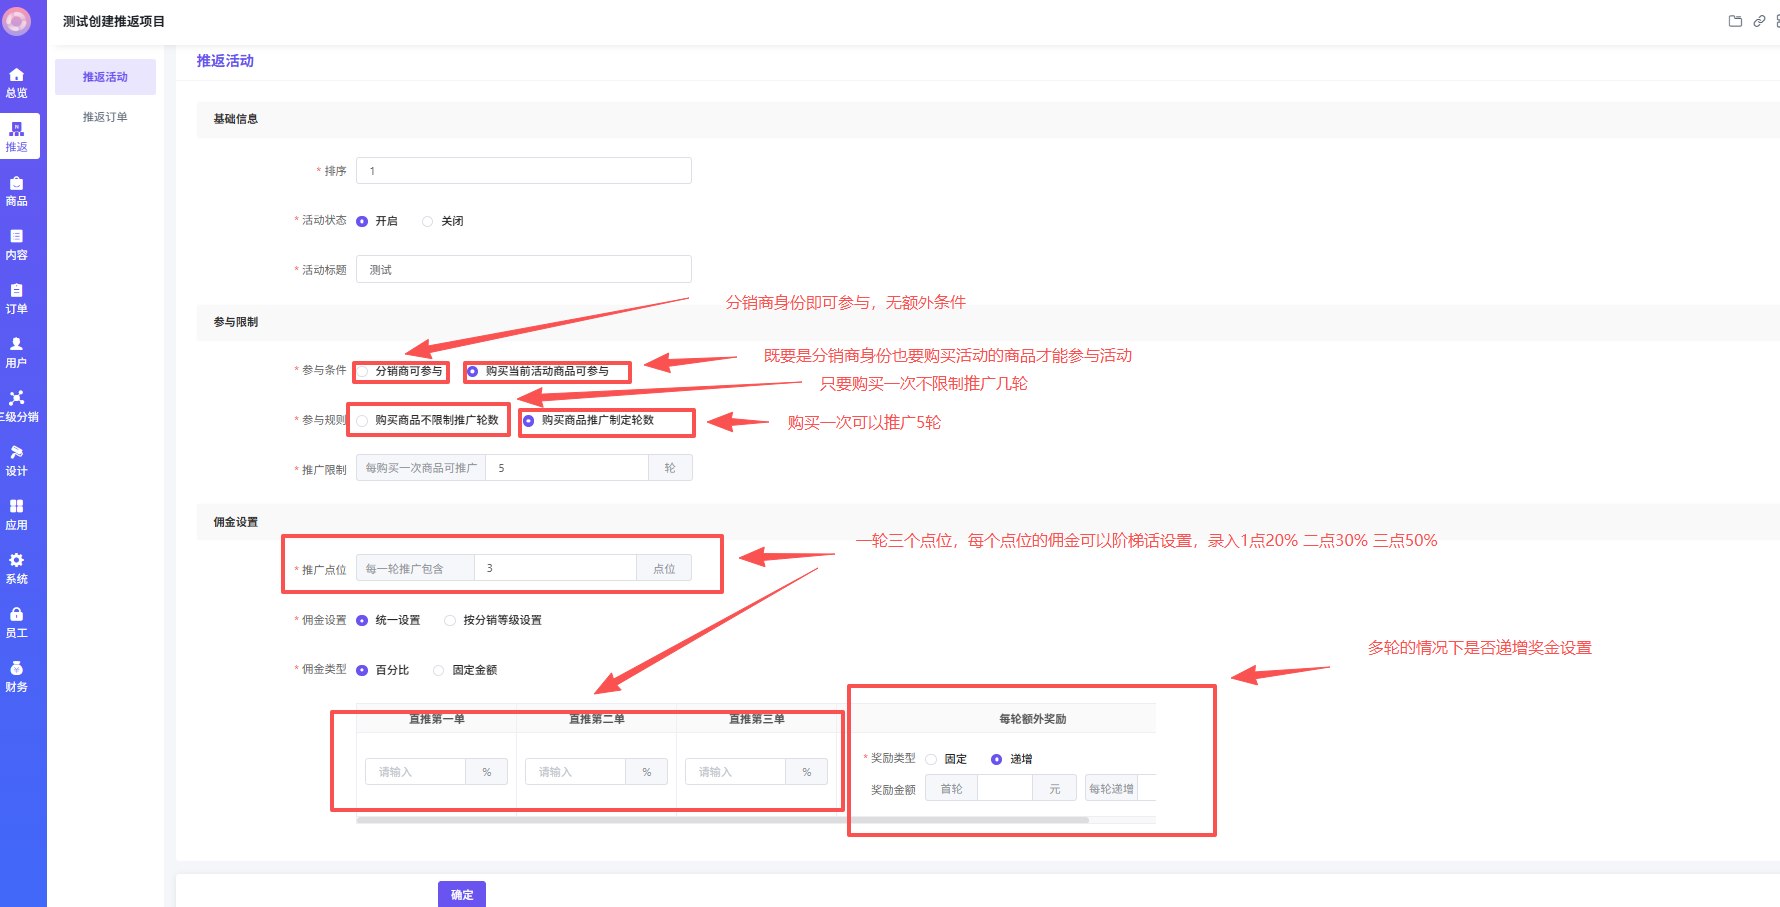1780x907 pixels.
Task: Open the 系统 gear icon
Action: [x=17, y=561]
